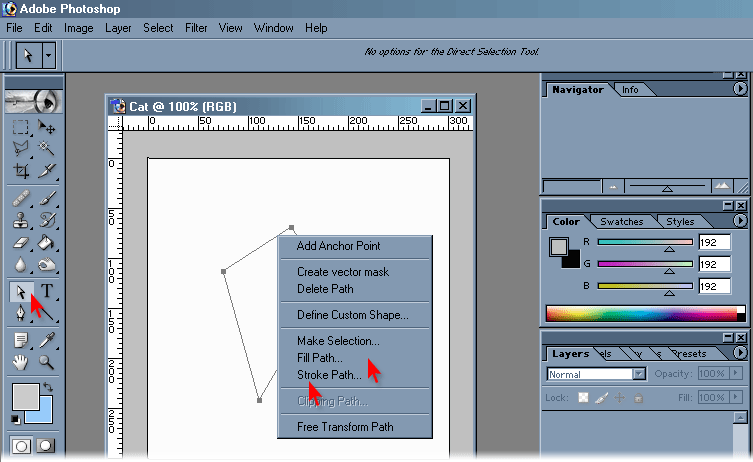Screen dimensions: 753x462
Task: Open the Navigator palette options menu
Action: pos(740,88)
